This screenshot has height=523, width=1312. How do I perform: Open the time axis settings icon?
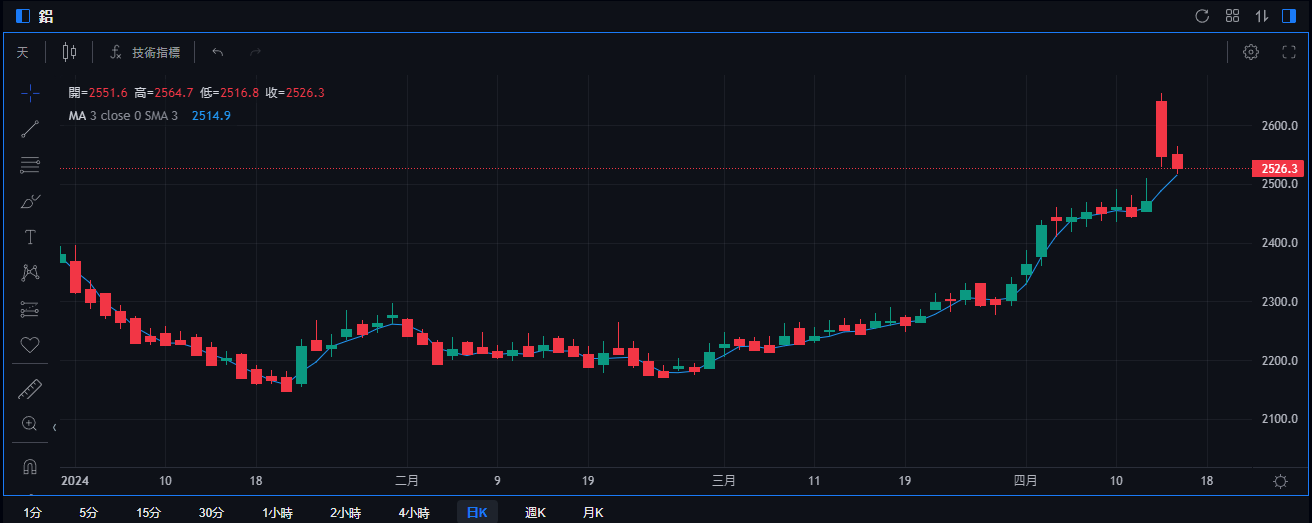coord(1280,481)
